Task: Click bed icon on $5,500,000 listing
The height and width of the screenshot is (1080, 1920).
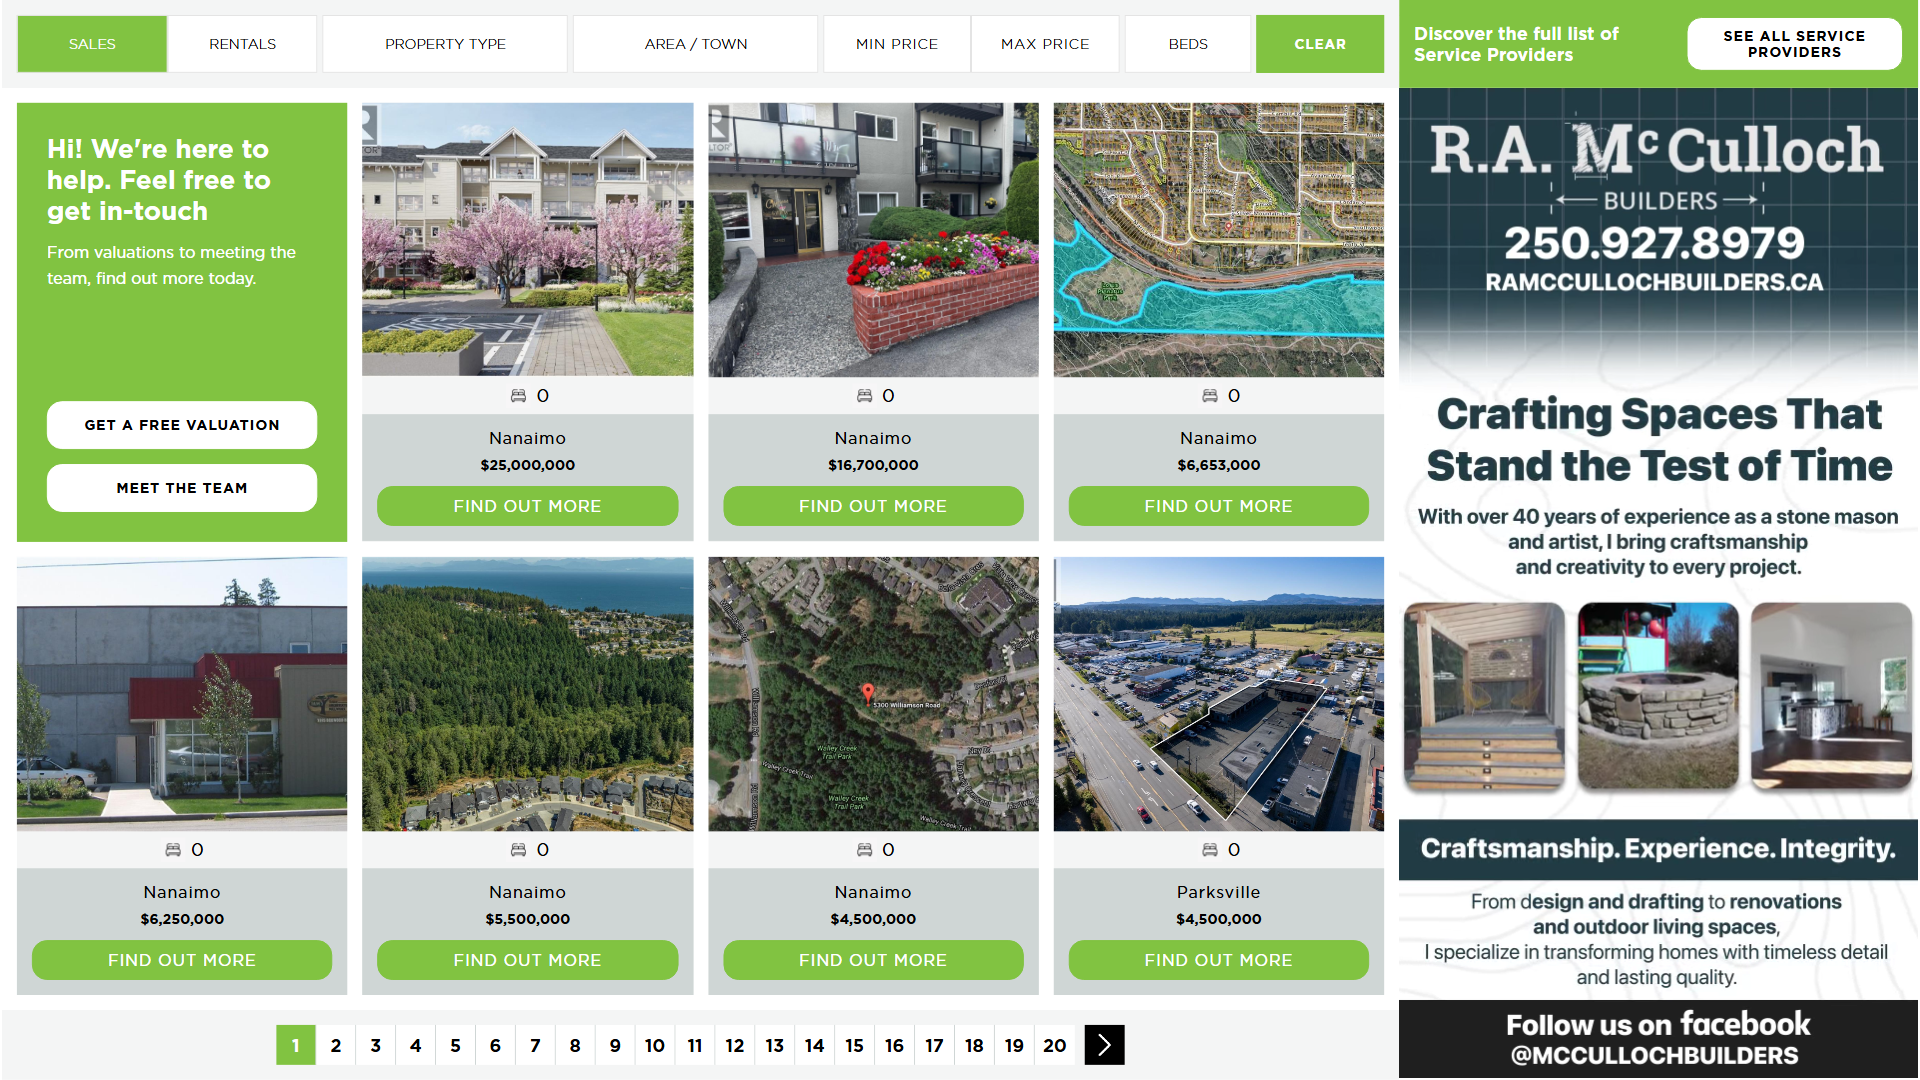Action: click(518, 850)
